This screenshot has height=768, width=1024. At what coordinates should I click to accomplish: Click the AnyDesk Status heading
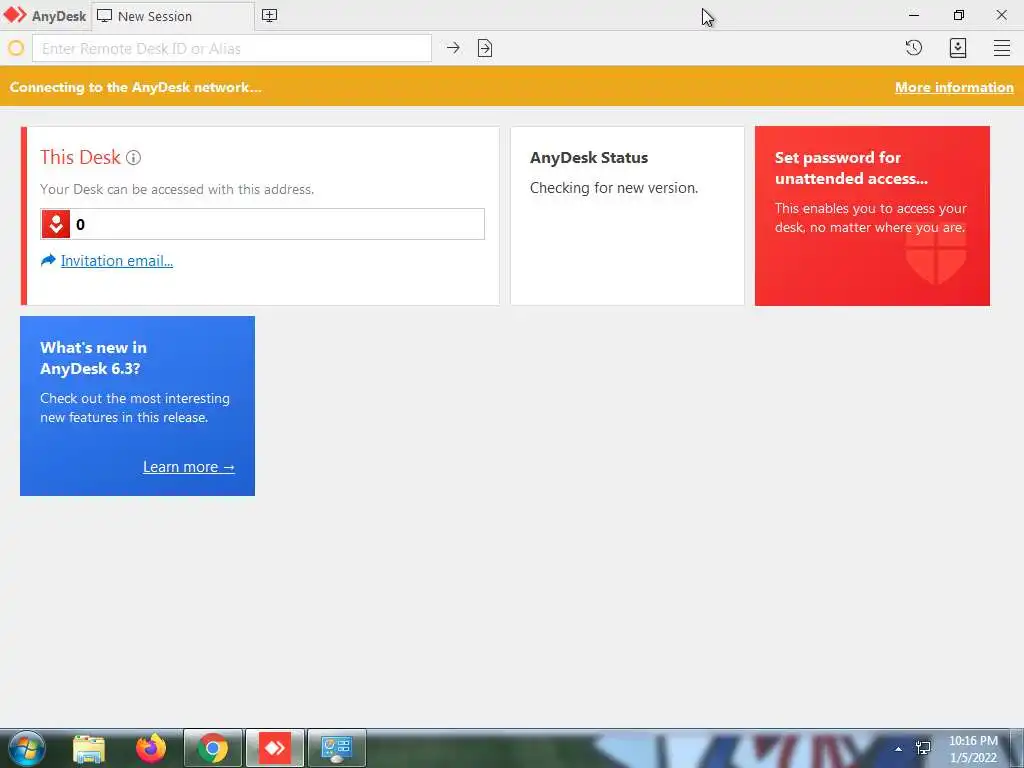click(x=589, y=157)
